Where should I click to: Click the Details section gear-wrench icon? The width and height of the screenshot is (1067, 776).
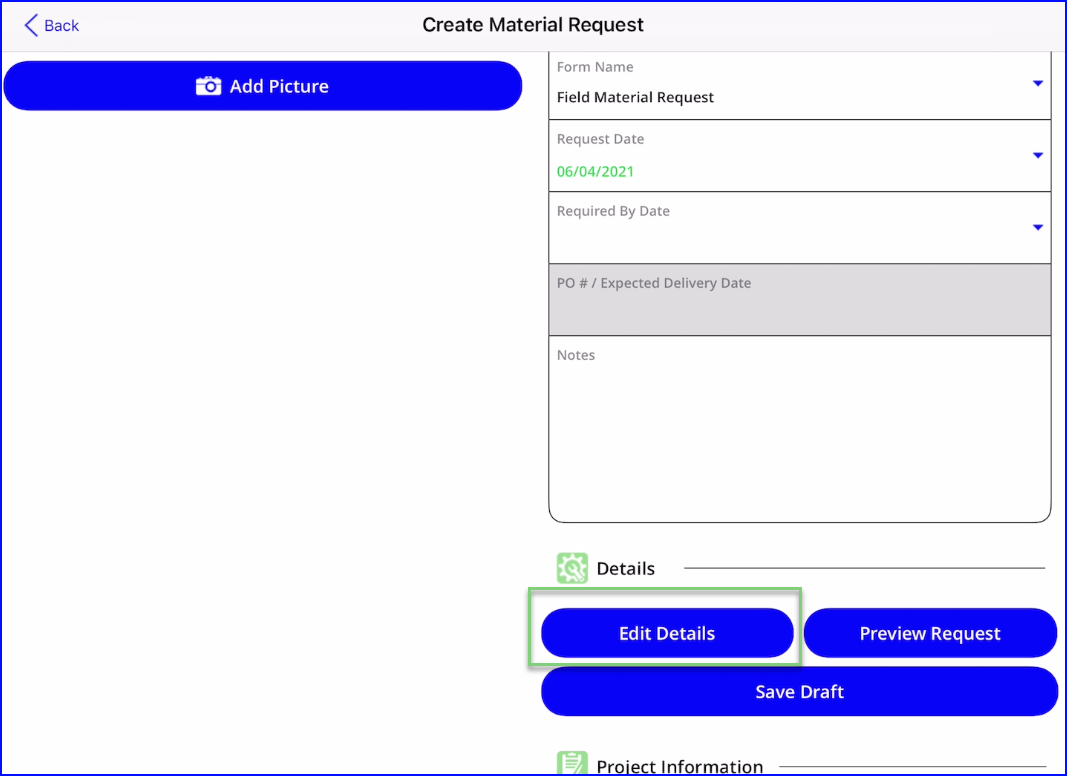572,568
